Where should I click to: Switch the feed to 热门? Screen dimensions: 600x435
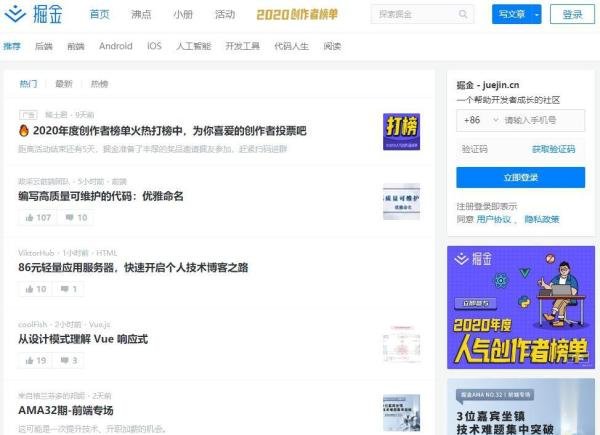coord(28,84)
